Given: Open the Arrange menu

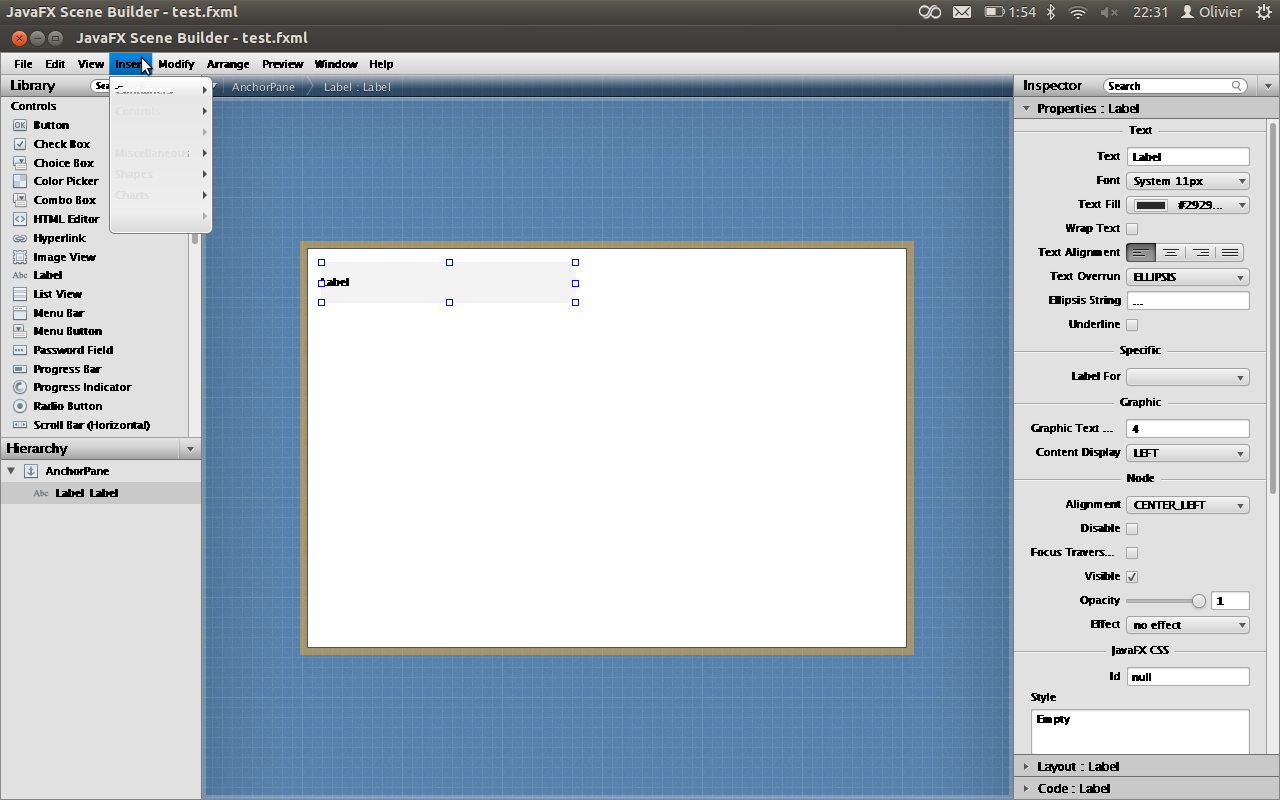Looking at the screenshot, I should pyautogui.click(x=228, y=64).
